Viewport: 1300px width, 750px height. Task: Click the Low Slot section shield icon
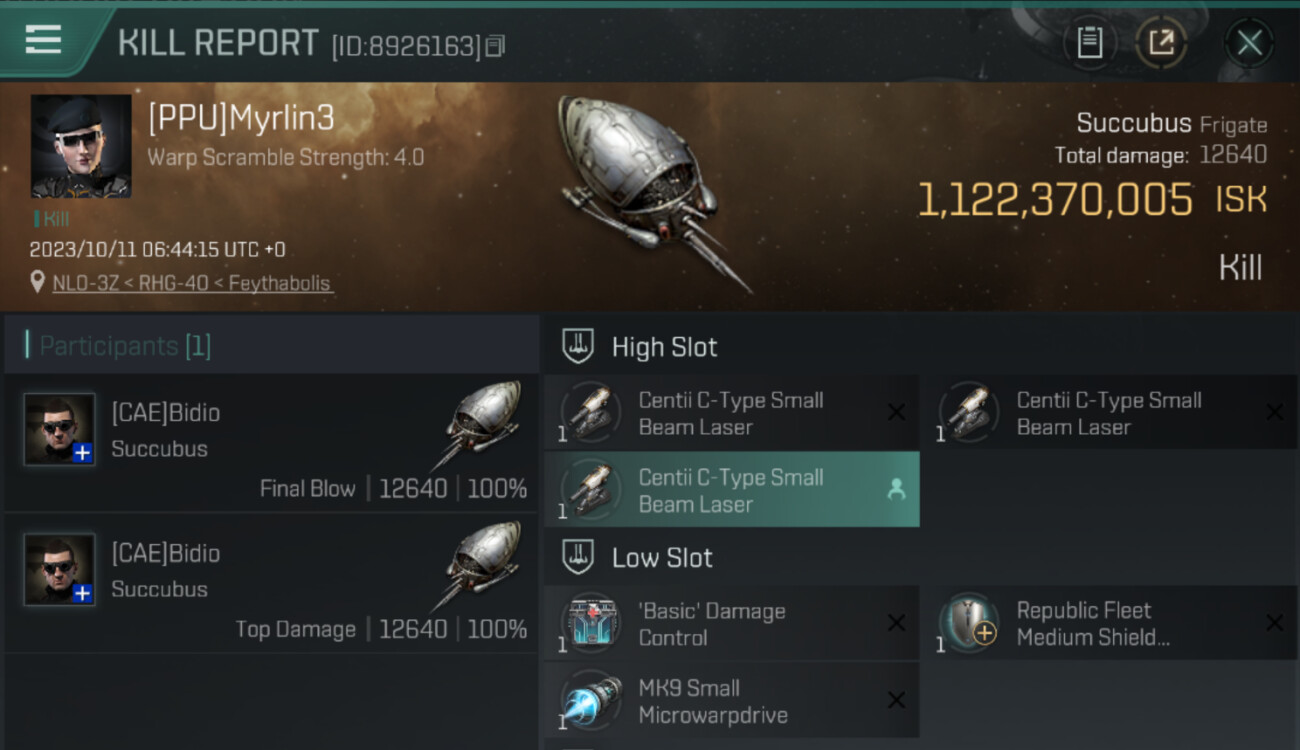pos(578,557)
